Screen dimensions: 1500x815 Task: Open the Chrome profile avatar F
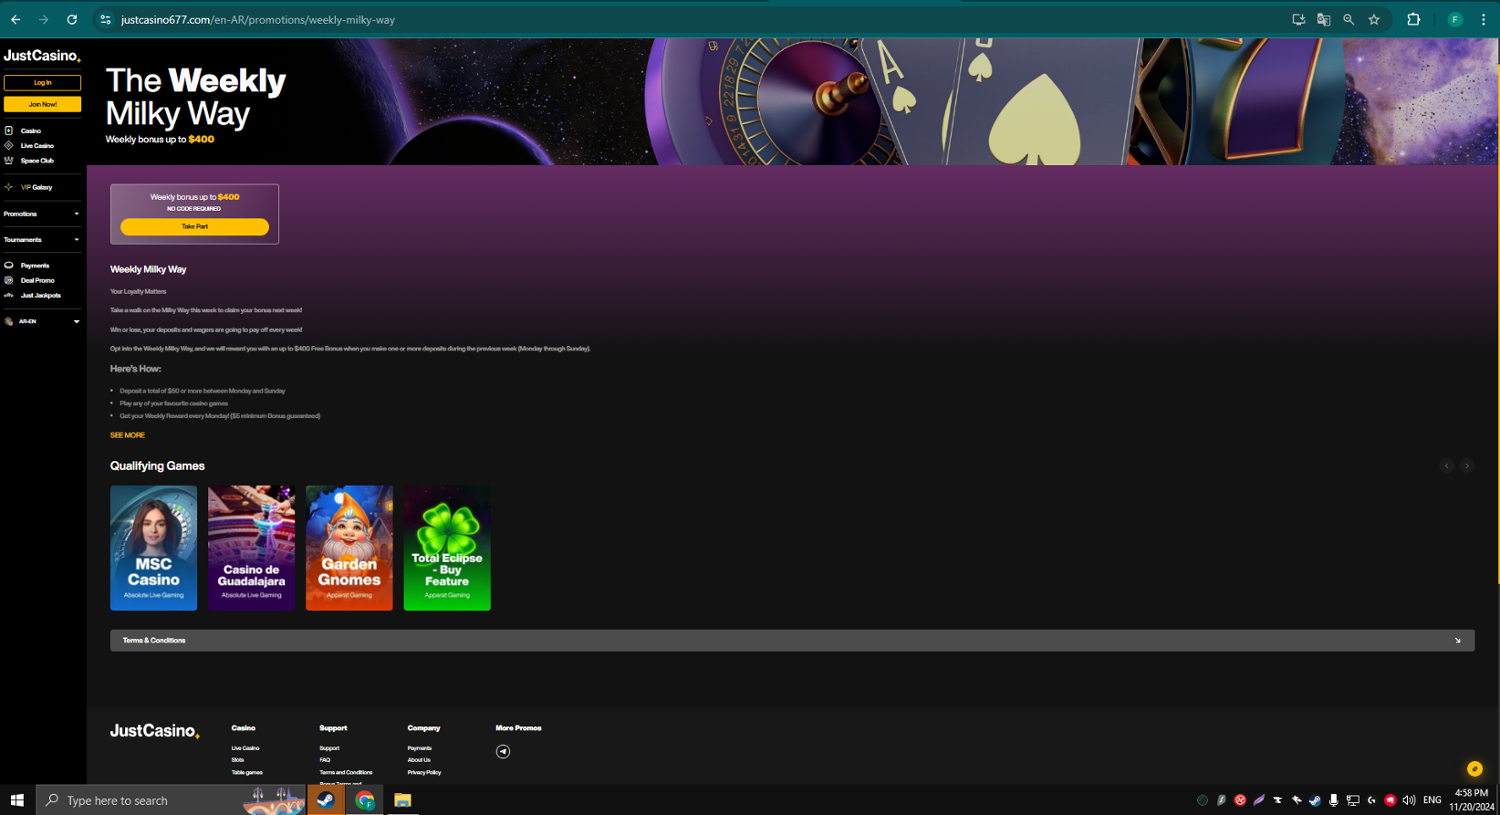[1455, 19]
